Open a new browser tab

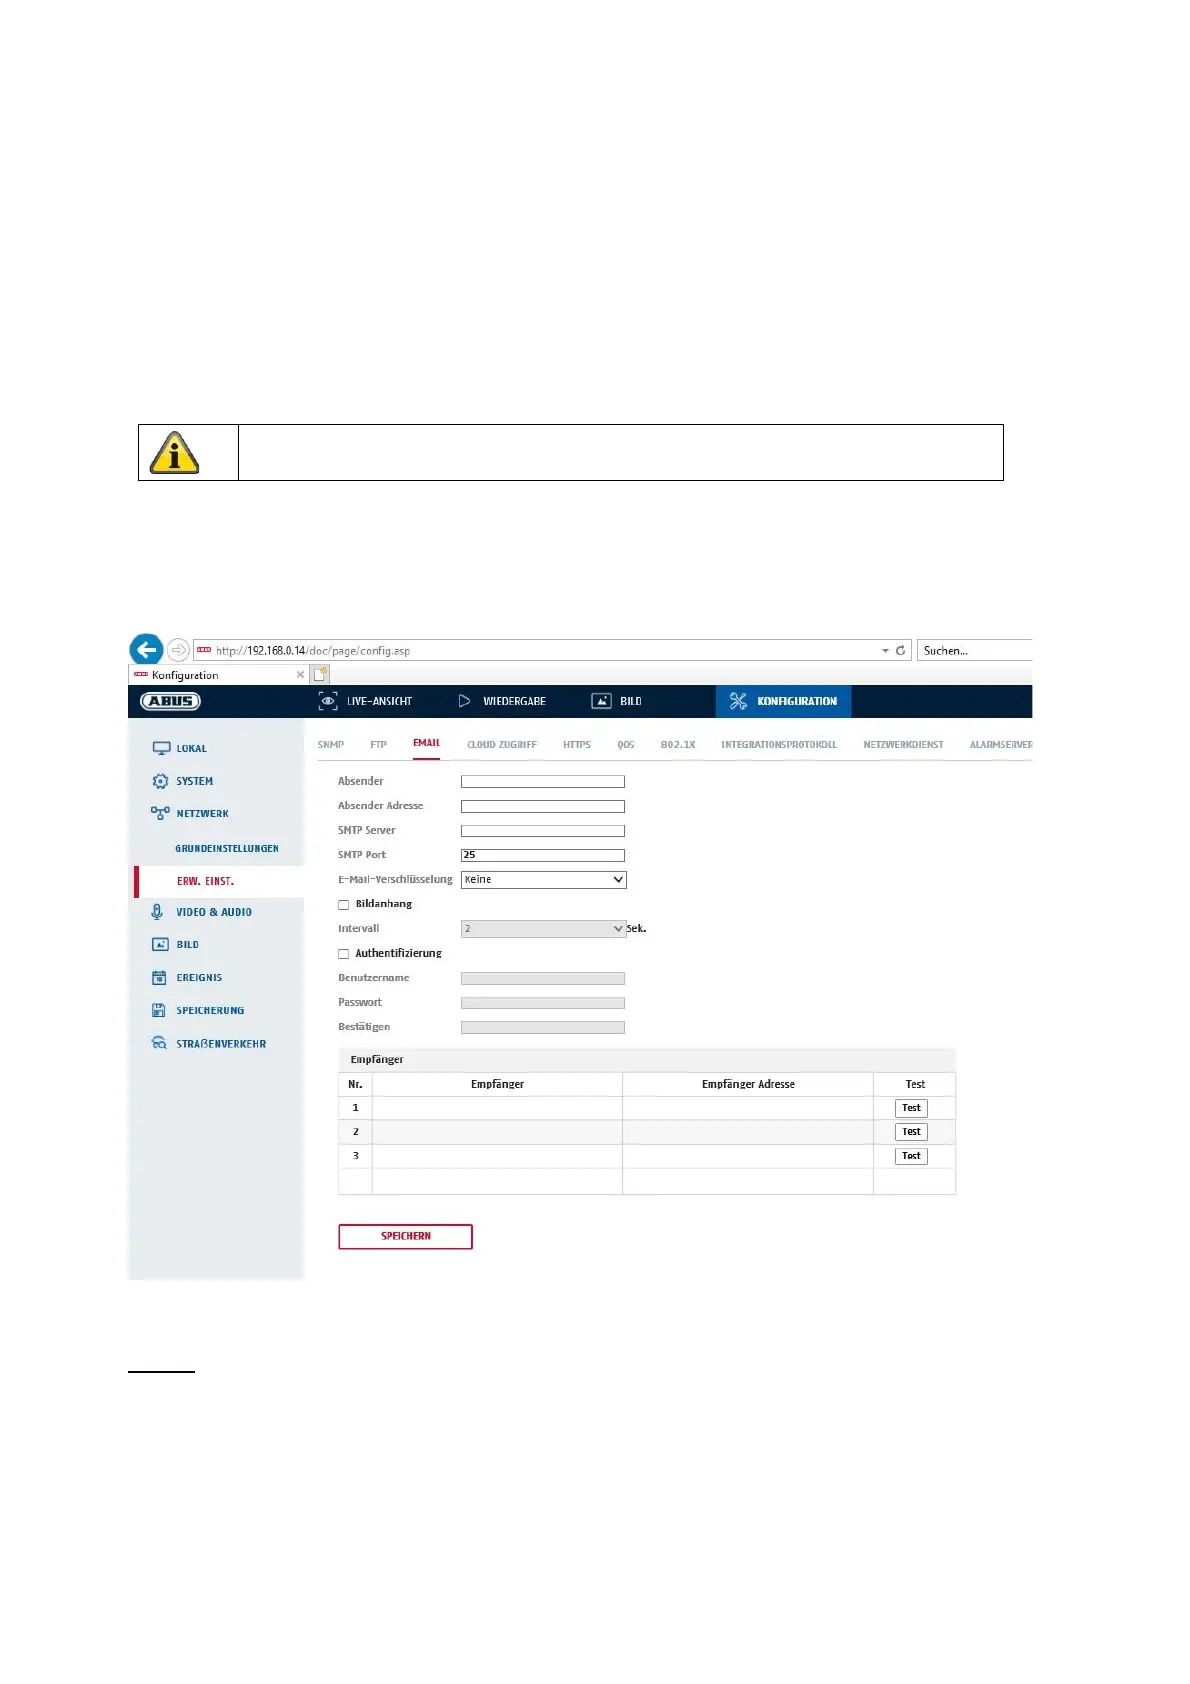pos(320,675)
